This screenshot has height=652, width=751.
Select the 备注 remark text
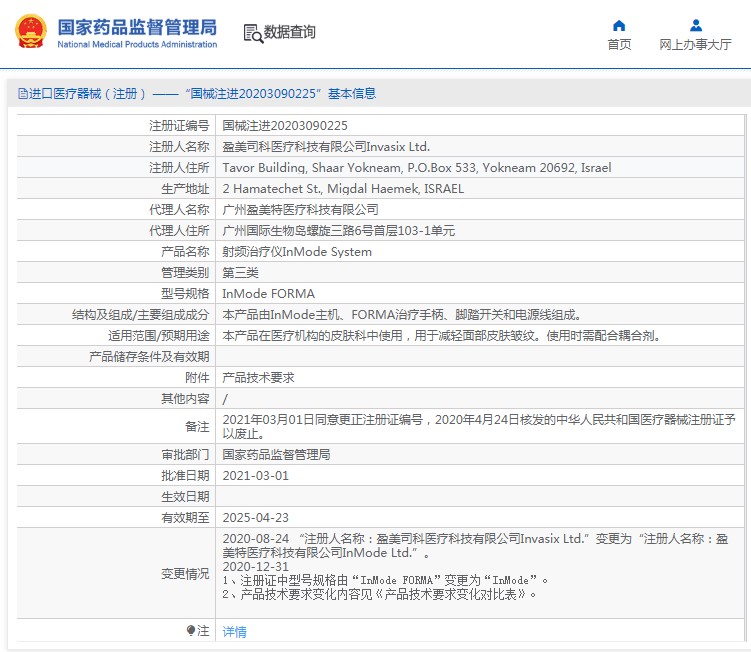point(478,426)
